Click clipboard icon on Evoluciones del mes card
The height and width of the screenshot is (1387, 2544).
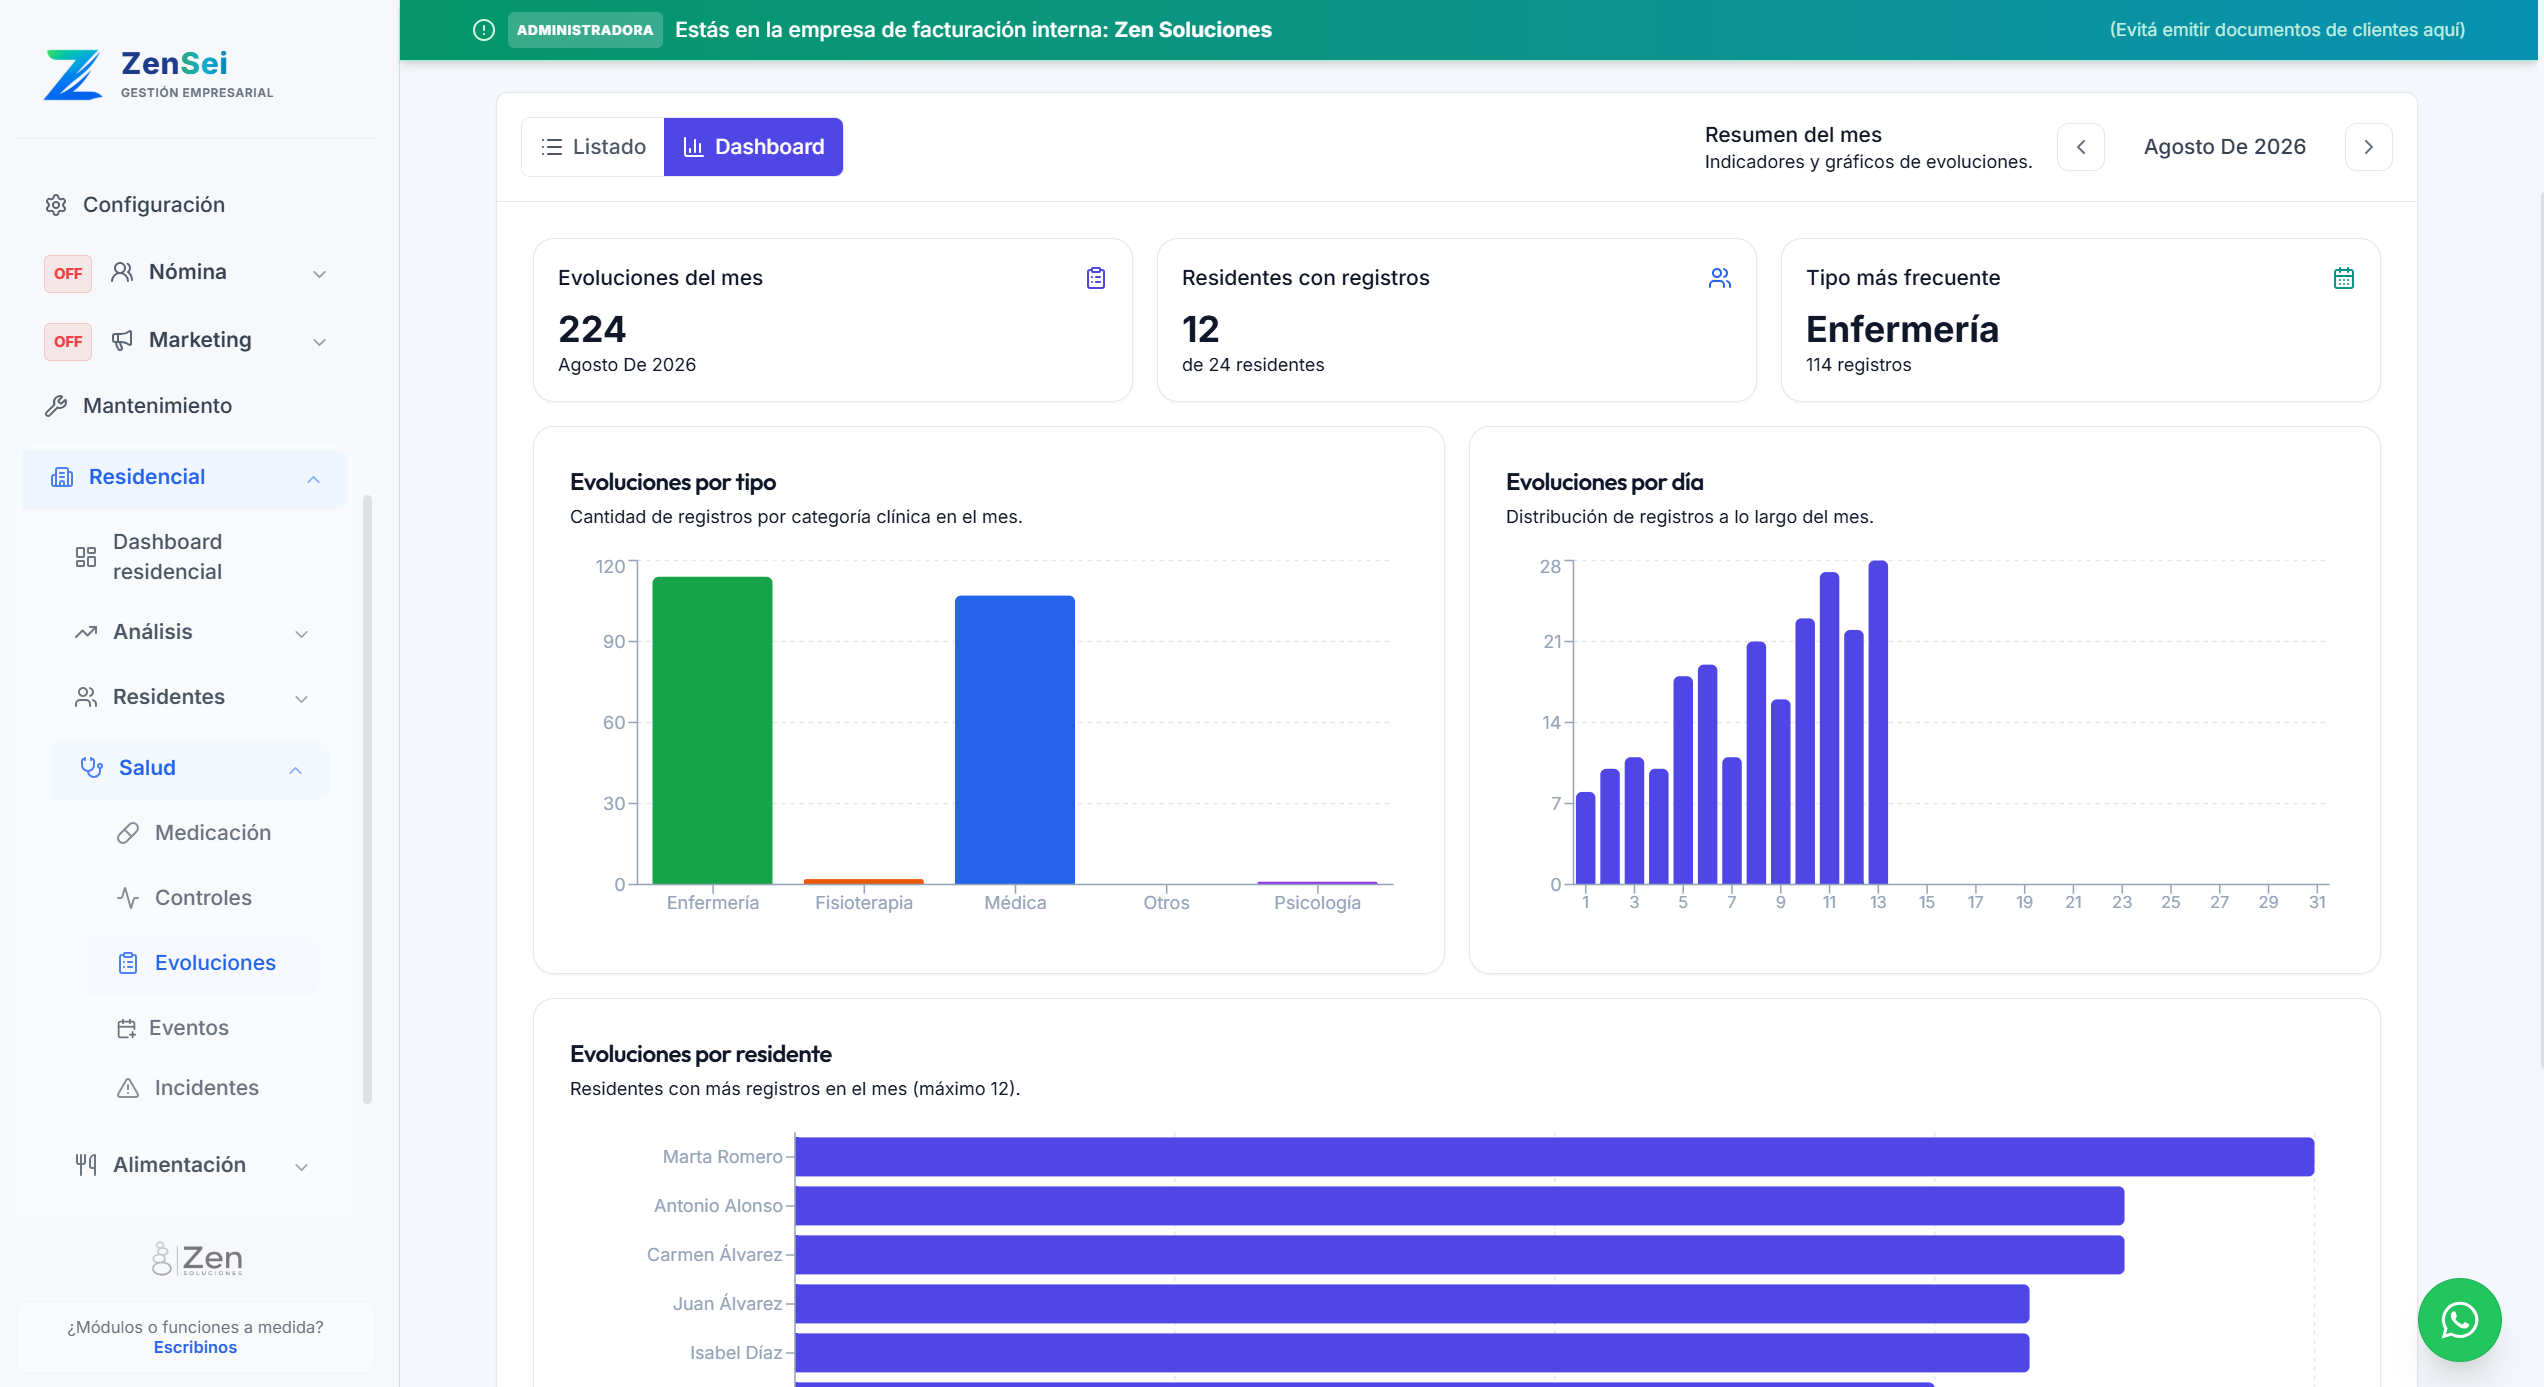pyautogui.click(x=1096, y=278)
